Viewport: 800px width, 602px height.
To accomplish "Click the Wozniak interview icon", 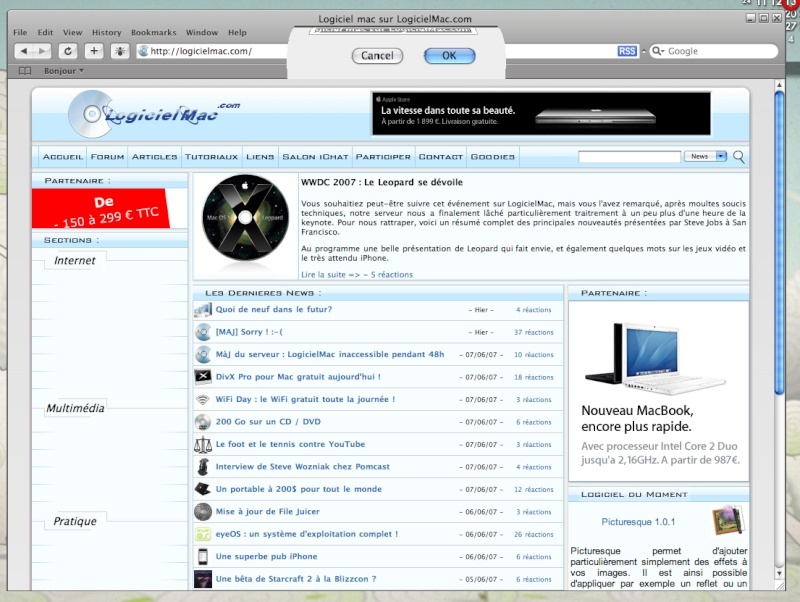I will [x=203, y=467].
